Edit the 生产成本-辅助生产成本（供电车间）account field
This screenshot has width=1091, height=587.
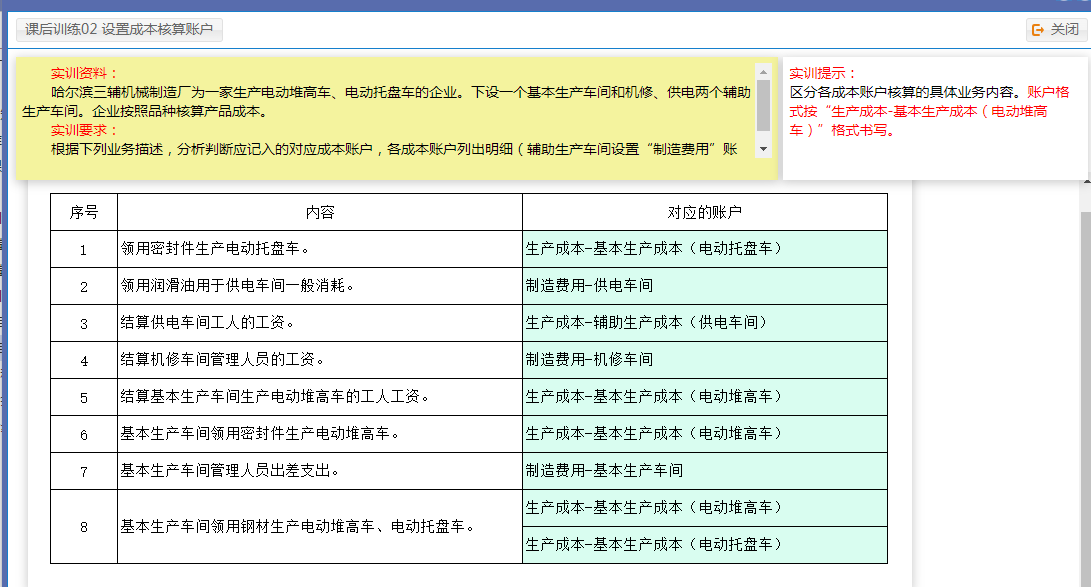point(705,323)
